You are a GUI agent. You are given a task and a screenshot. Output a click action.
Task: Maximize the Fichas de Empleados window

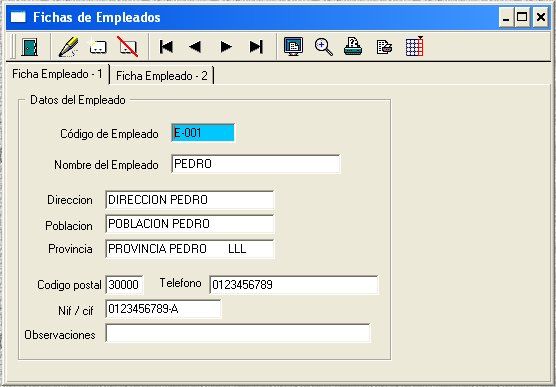522,18
